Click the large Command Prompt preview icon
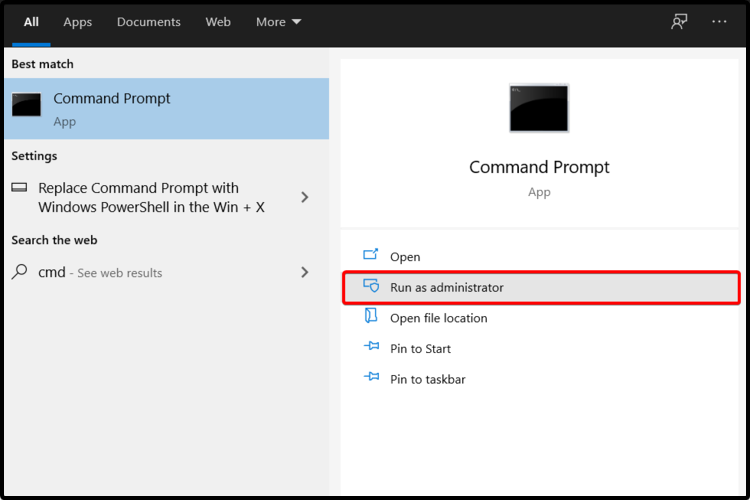 (539, 108)
